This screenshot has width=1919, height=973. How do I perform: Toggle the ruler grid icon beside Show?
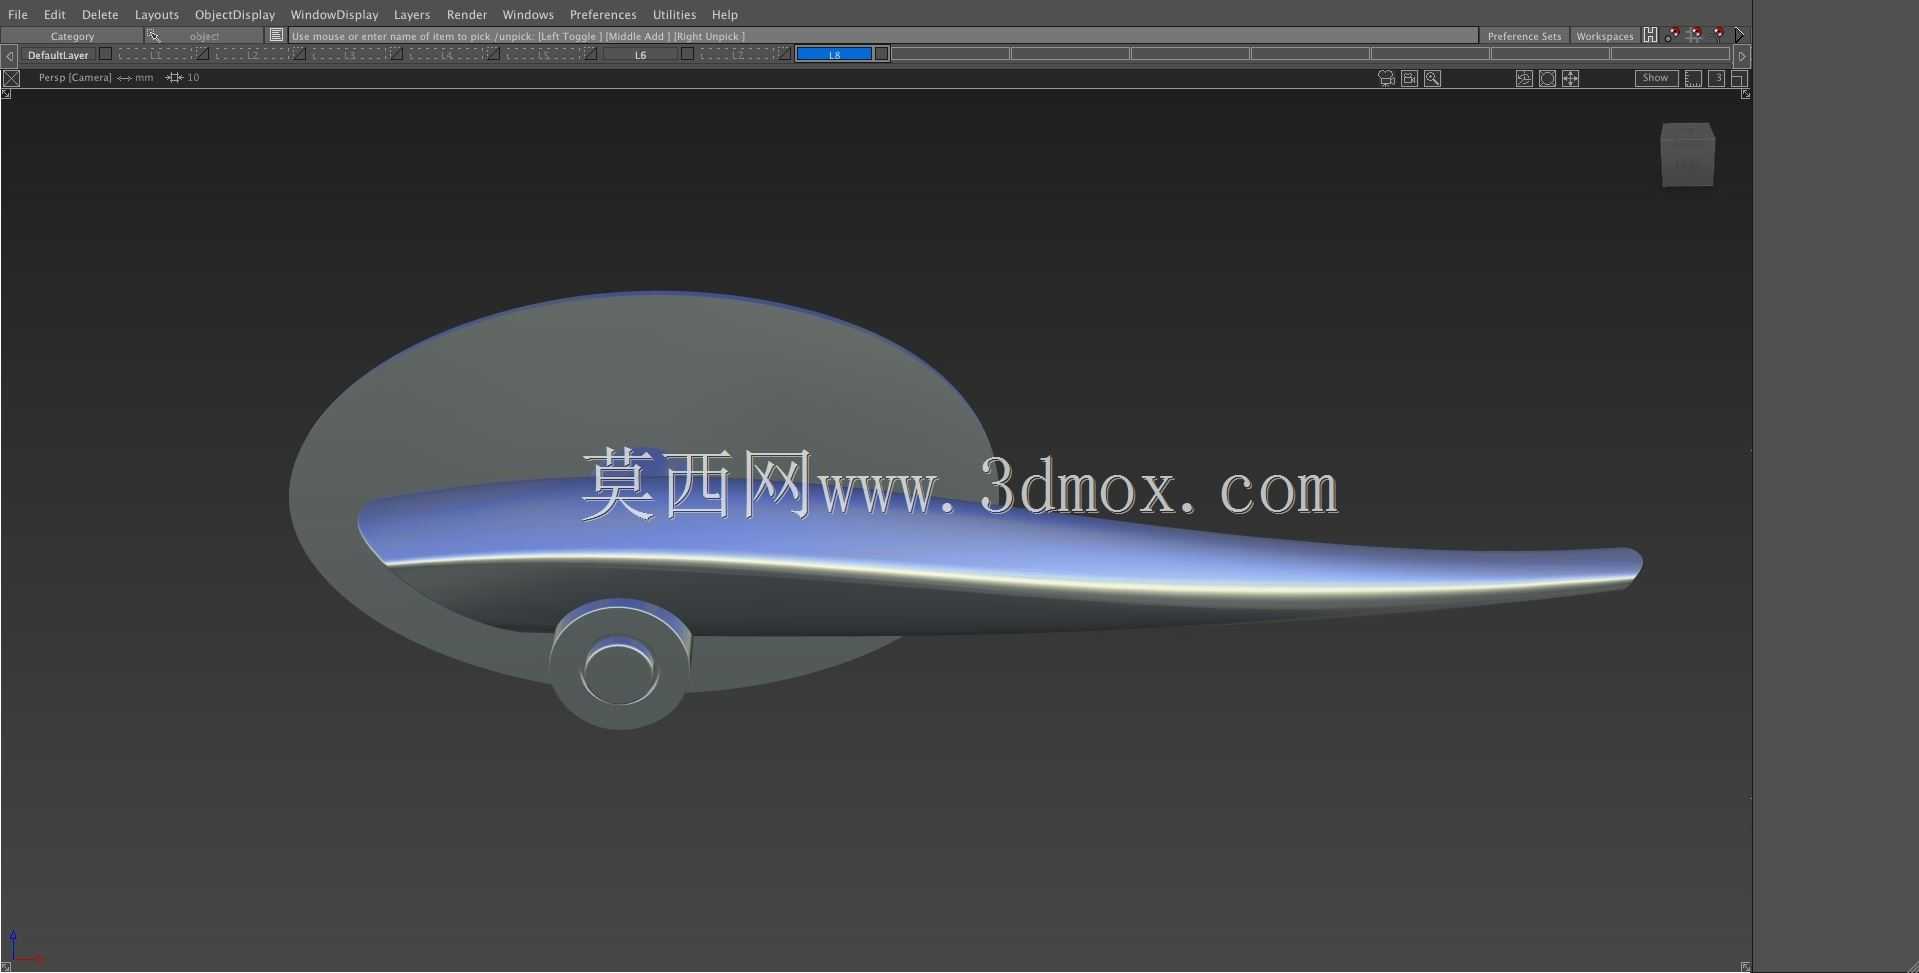pos(1693,78)
